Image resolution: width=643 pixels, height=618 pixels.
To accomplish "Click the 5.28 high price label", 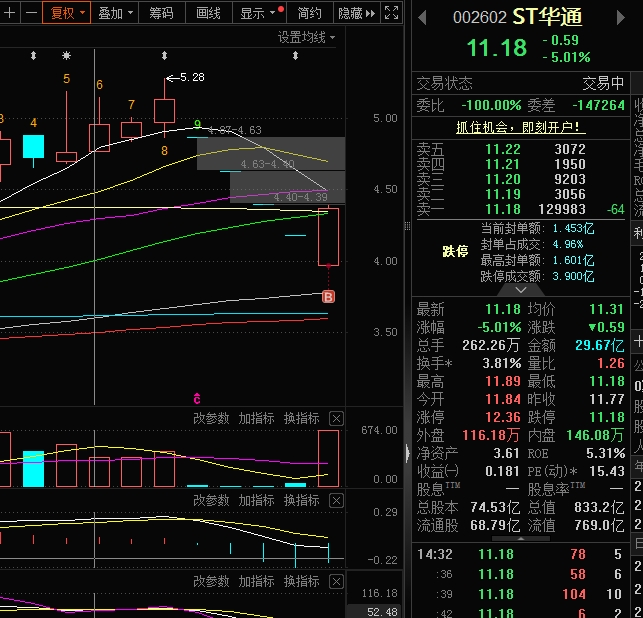I will [192, 77].
